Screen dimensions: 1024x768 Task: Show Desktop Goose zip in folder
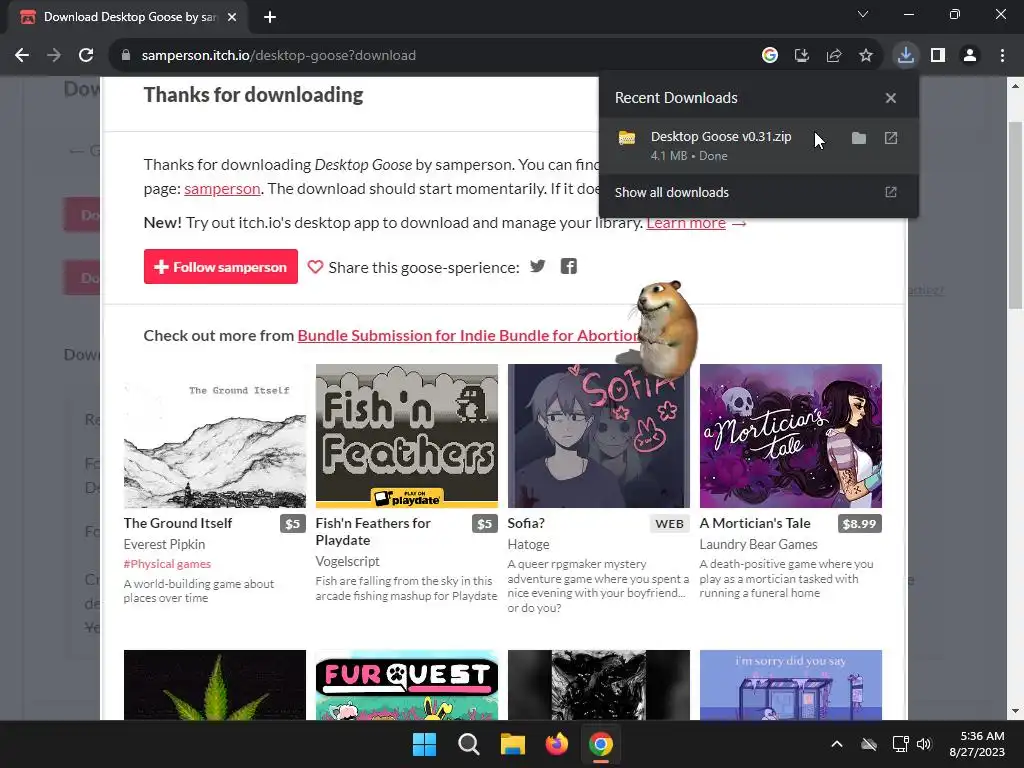coord(859,138)
